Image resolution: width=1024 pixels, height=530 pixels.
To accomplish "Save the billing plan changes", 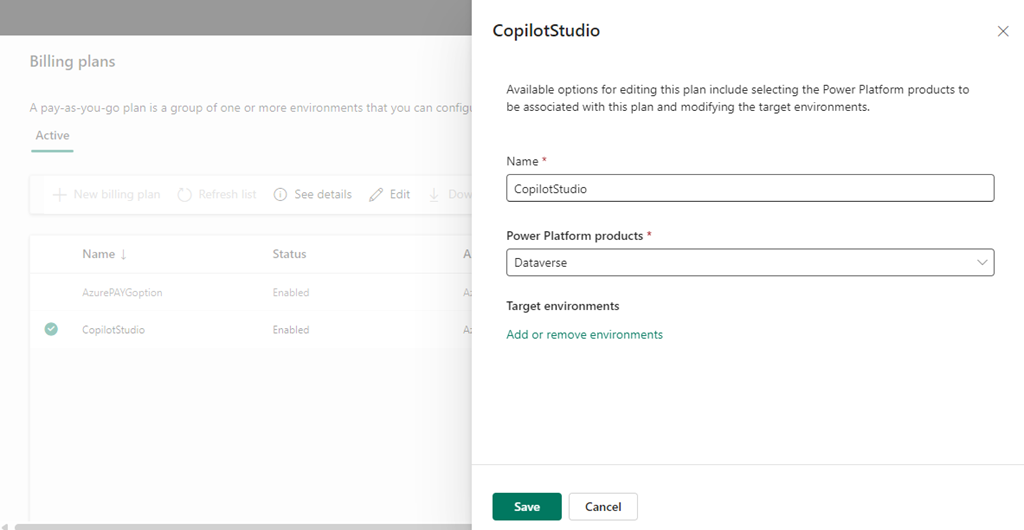I will pos(527,507).
